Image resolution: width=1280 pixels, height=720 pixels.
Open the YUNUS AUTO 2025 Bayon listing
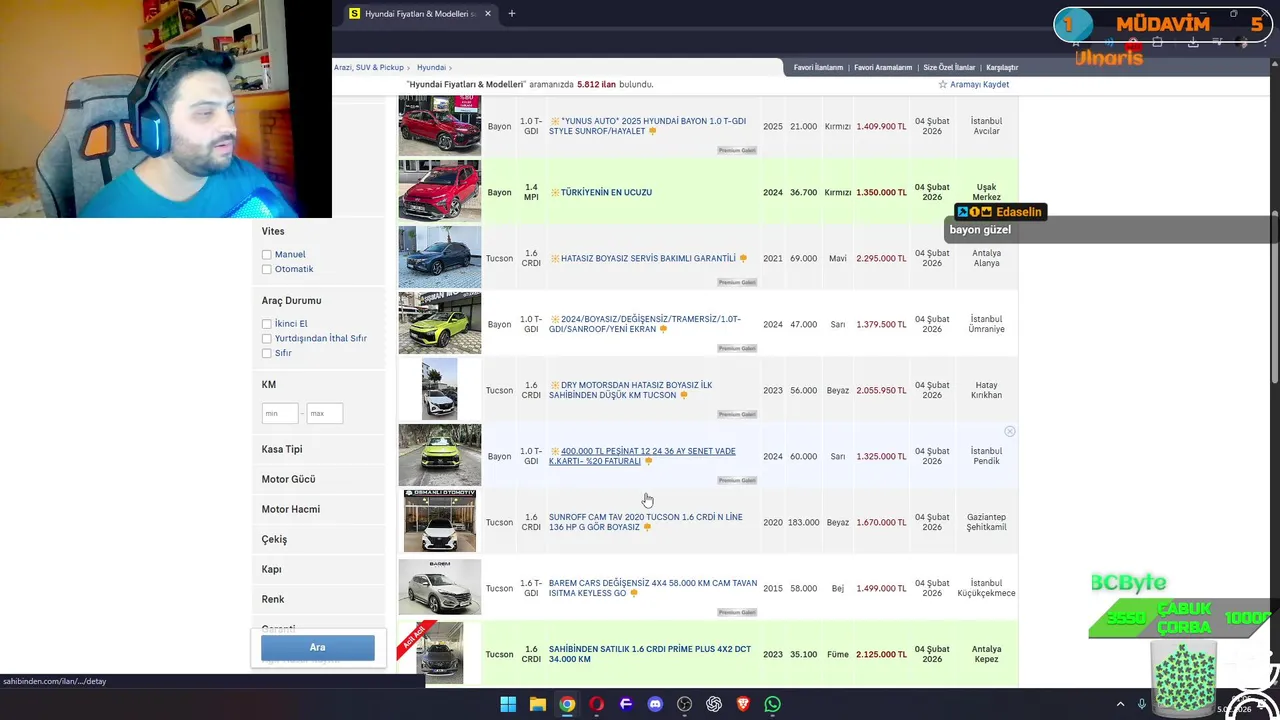point(647,126)
